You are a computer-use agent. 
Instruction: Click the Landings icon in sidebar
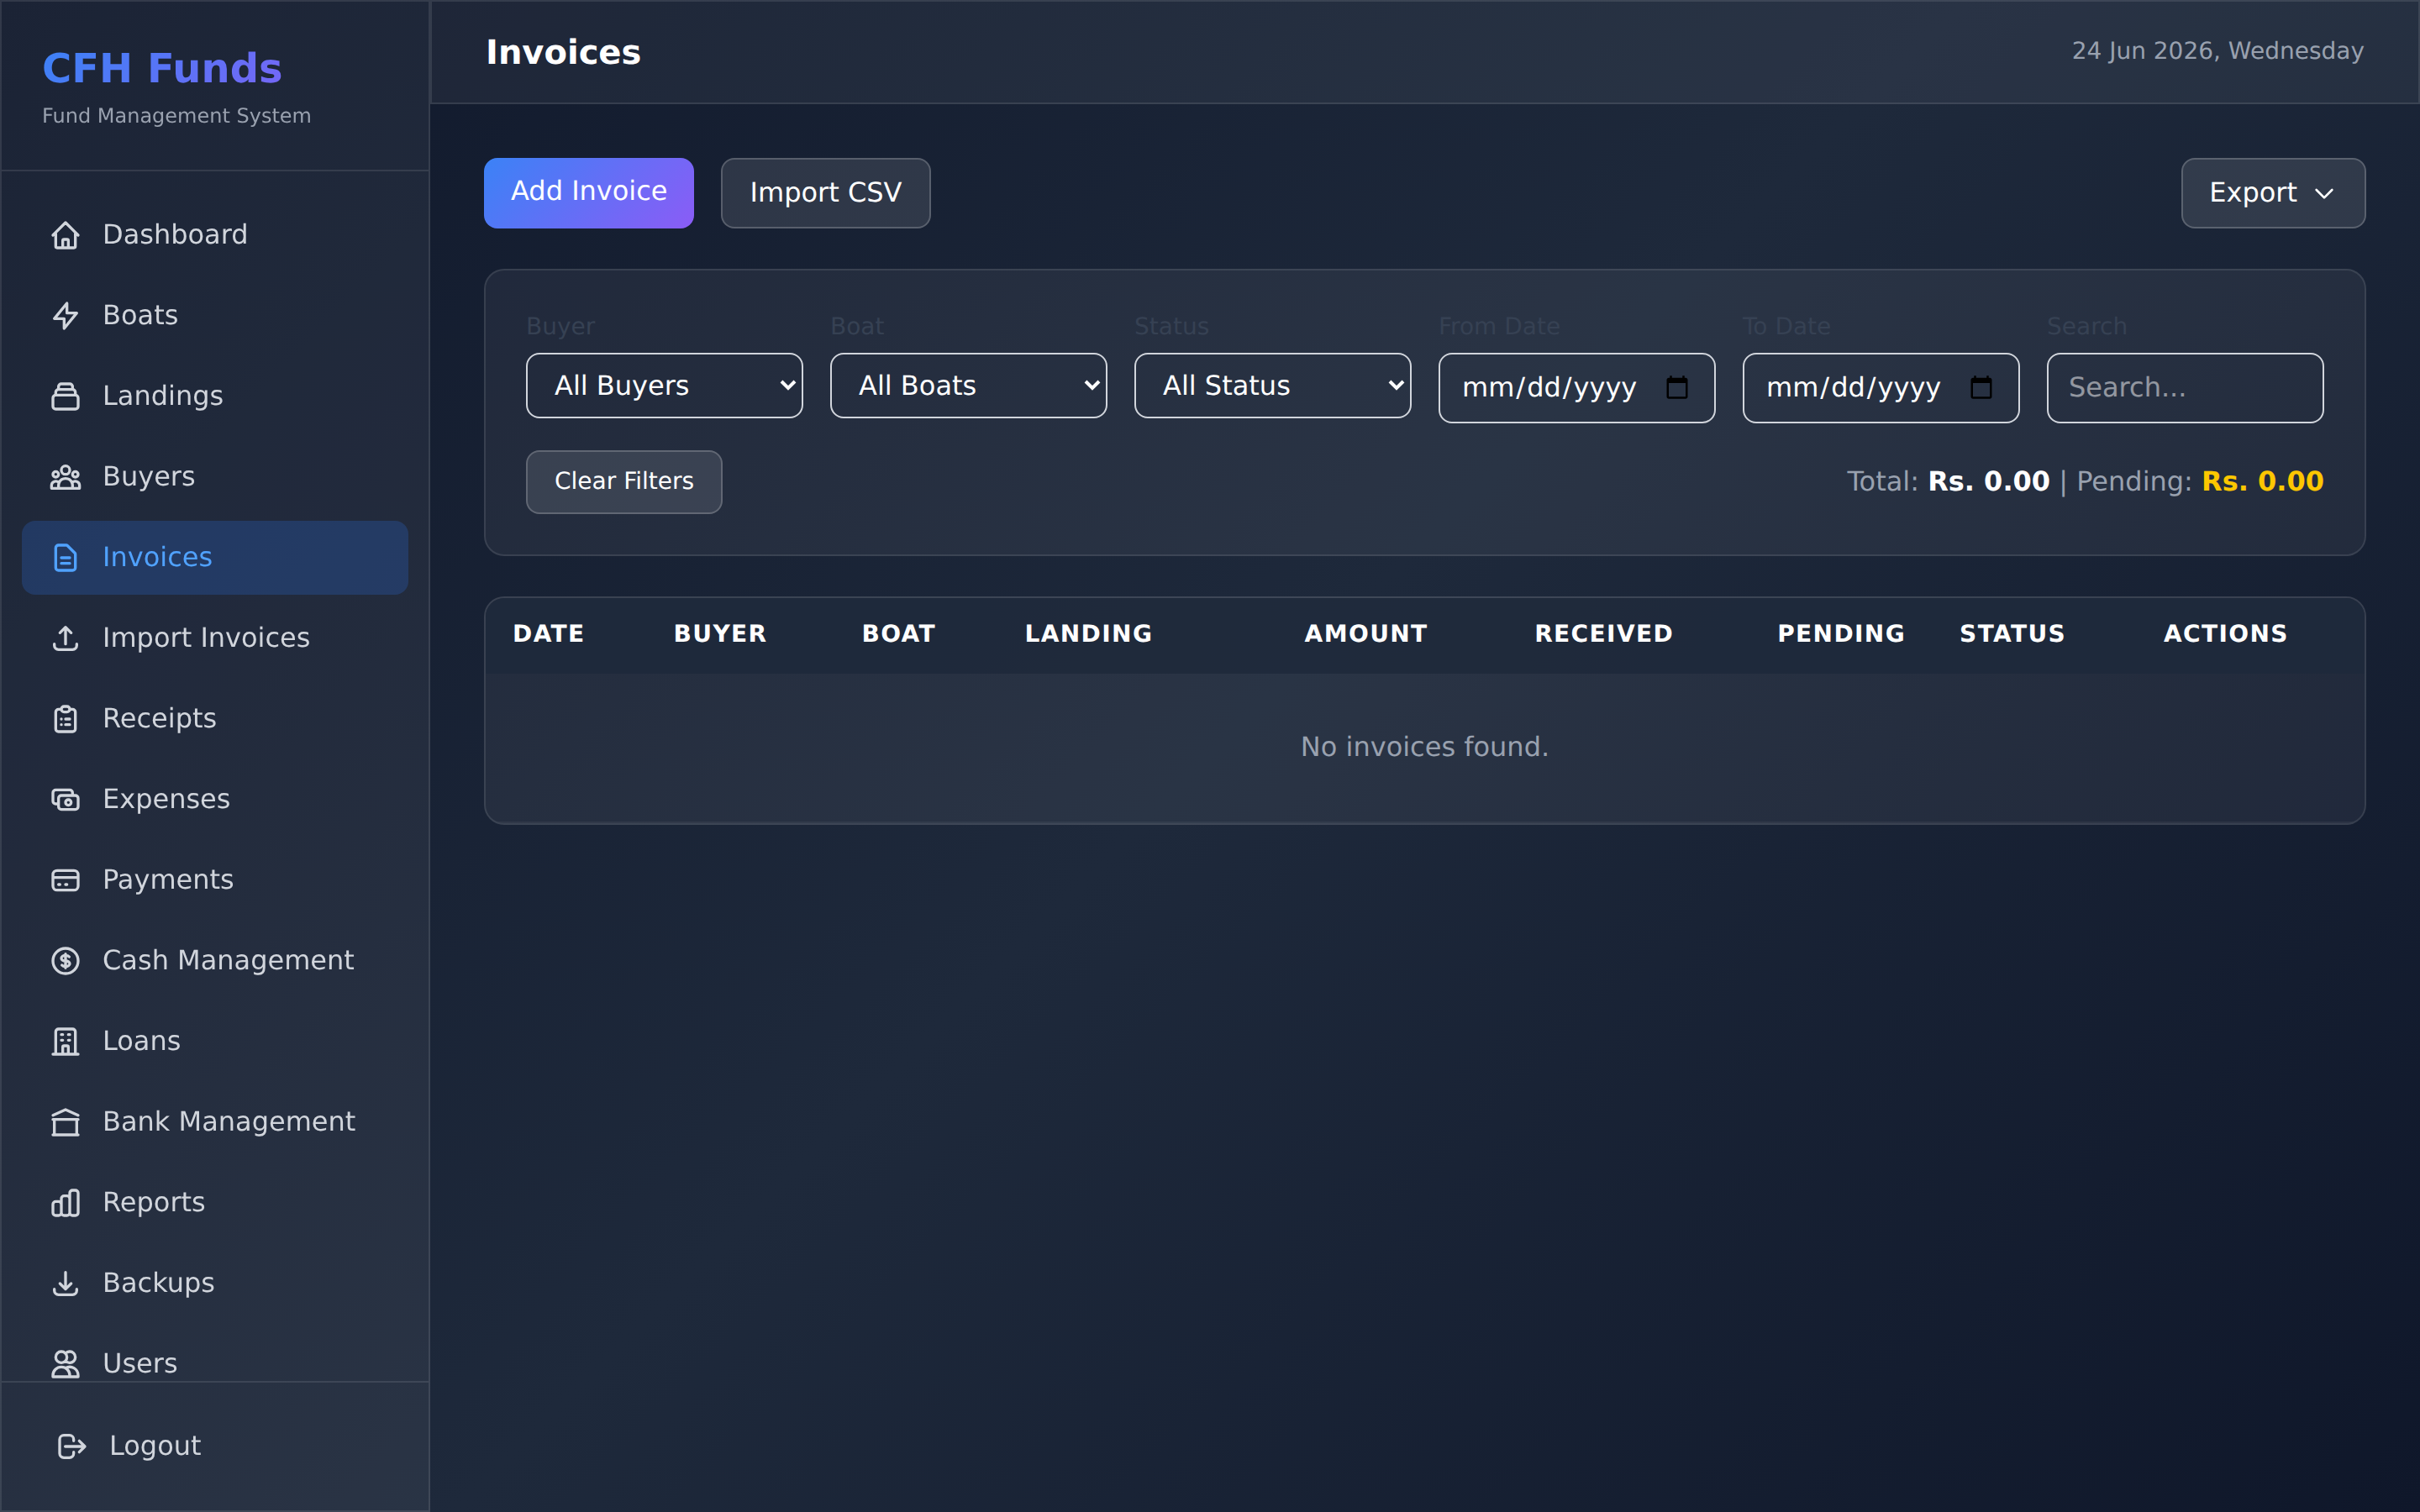(x=65, y=396)
